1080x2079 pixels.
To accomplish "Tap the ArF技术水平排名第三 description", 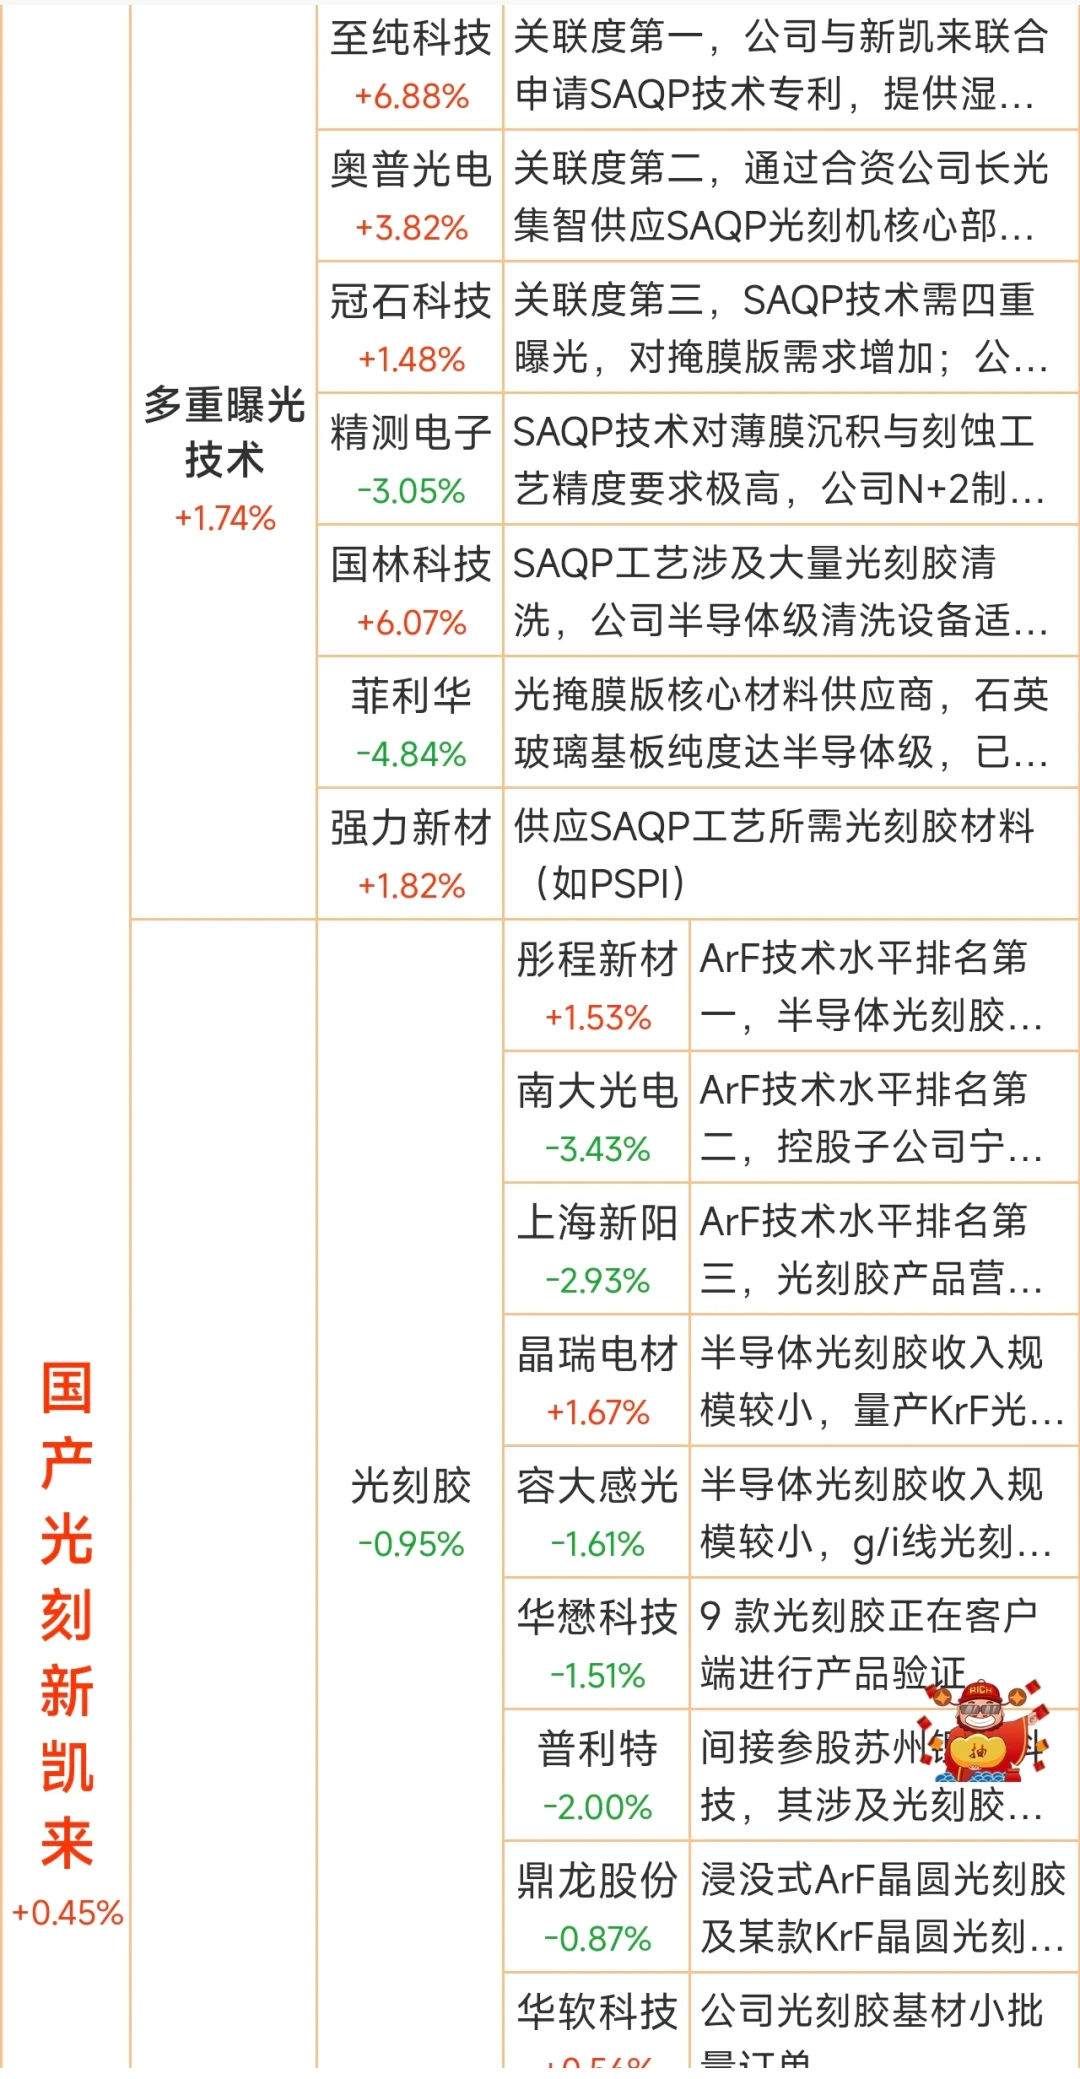I will pyautogui.click(x=884, y=1249).
